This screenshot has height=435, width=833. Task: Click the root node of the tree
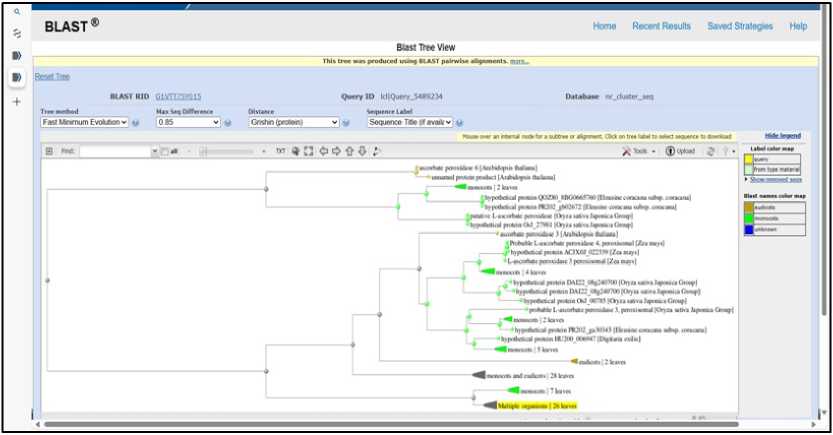(47, 280)
